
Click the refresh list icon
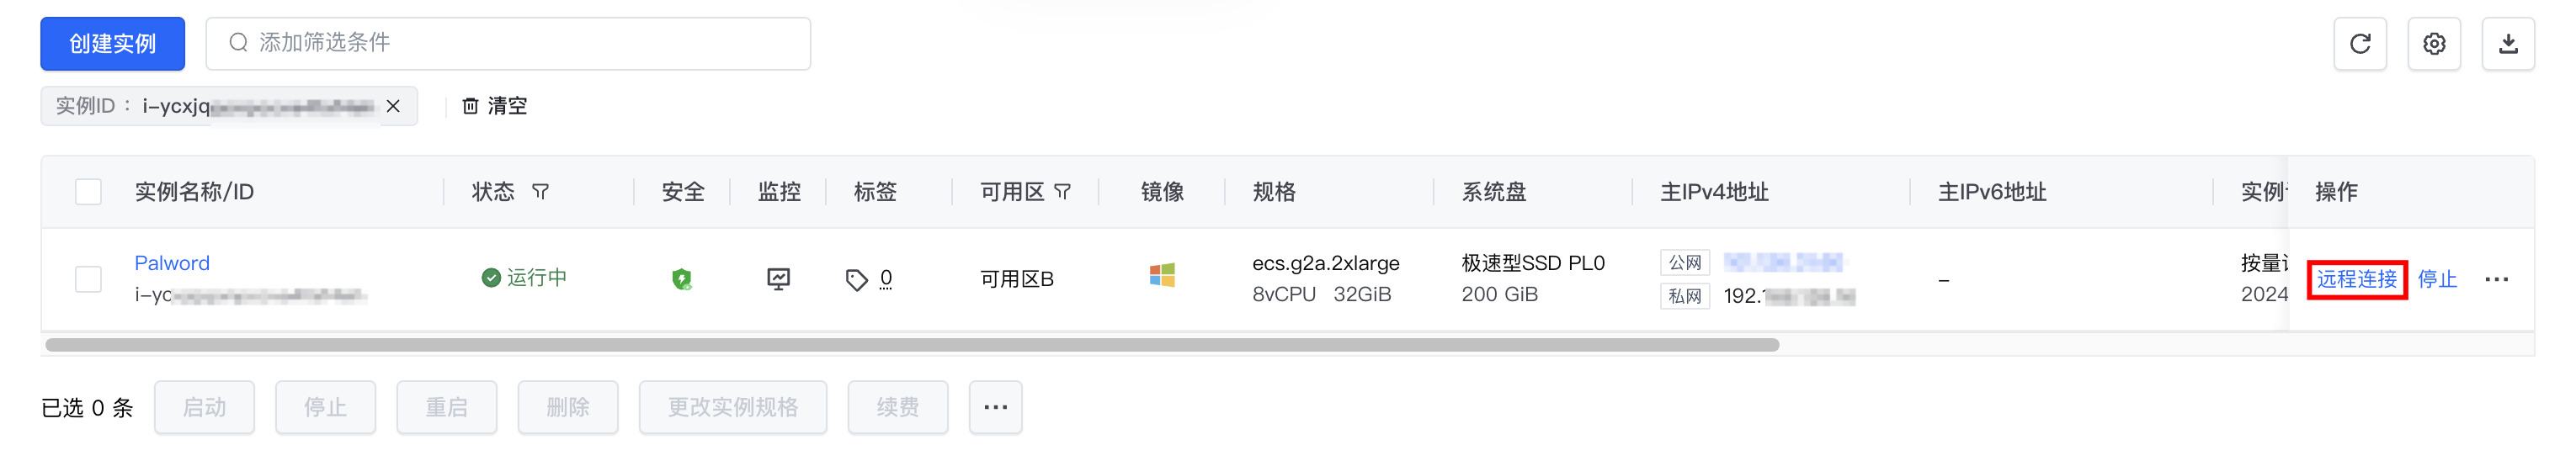[2360, 44]
